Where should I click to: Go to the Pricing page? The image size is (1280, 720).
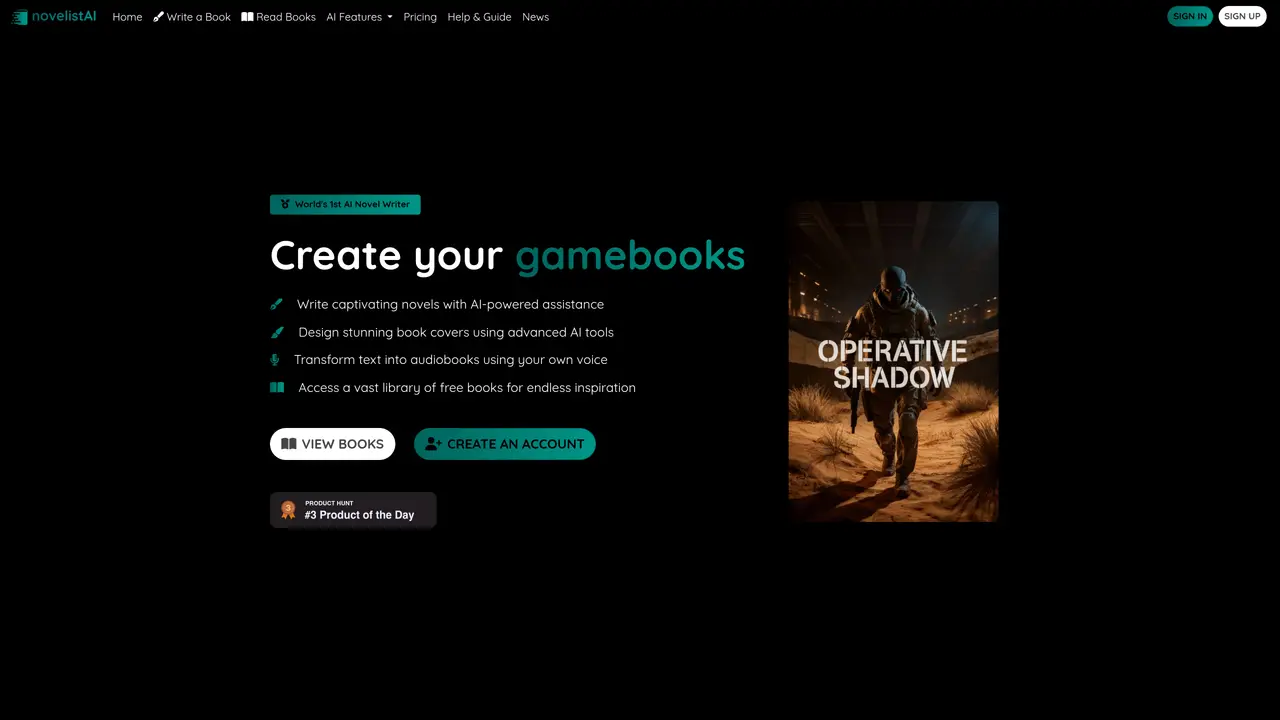pyautogui.click(x=420, y=17)
